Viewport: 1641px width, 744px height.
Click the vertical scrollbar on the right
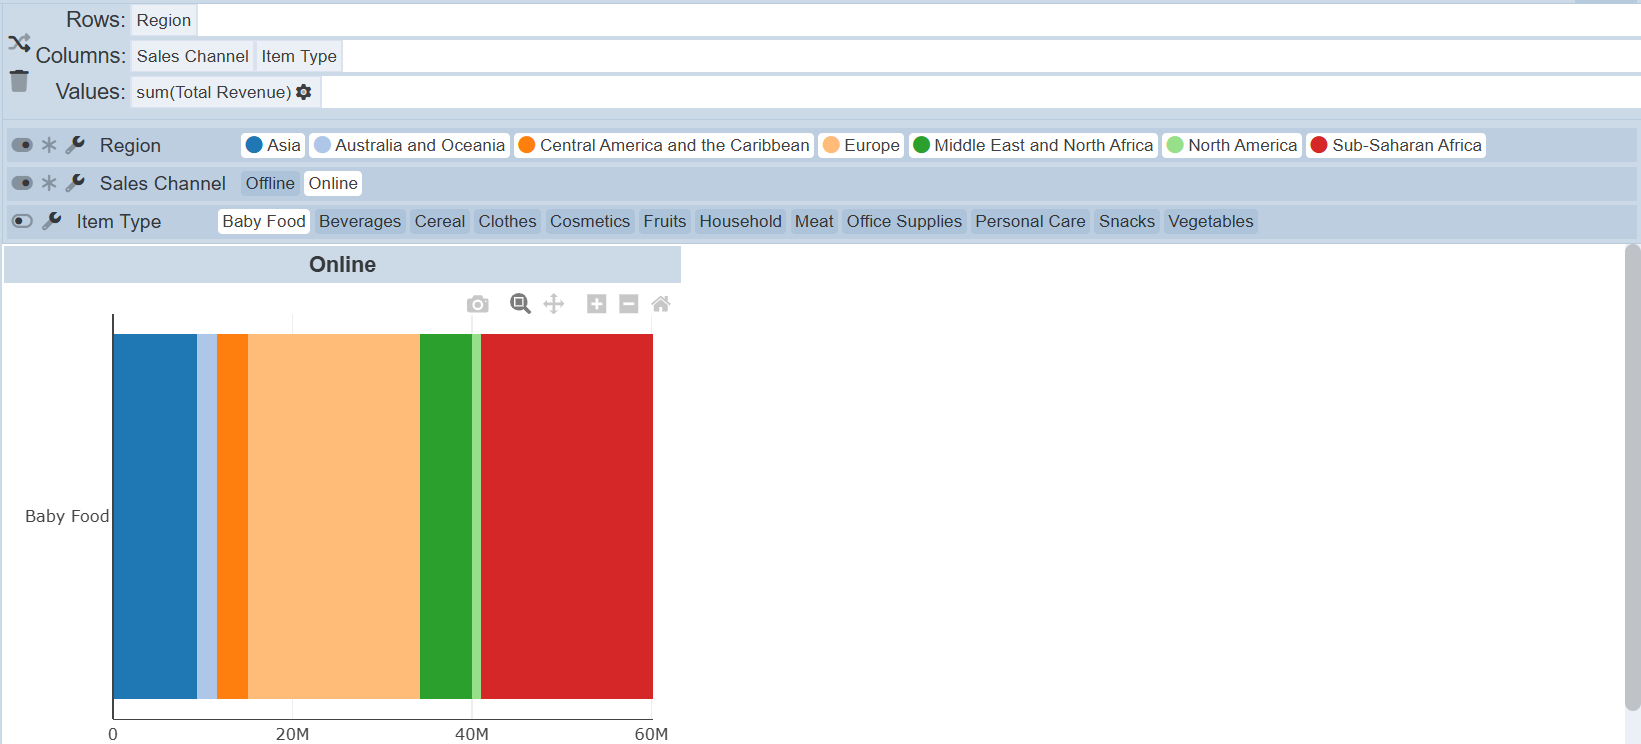coord(1632,478)
